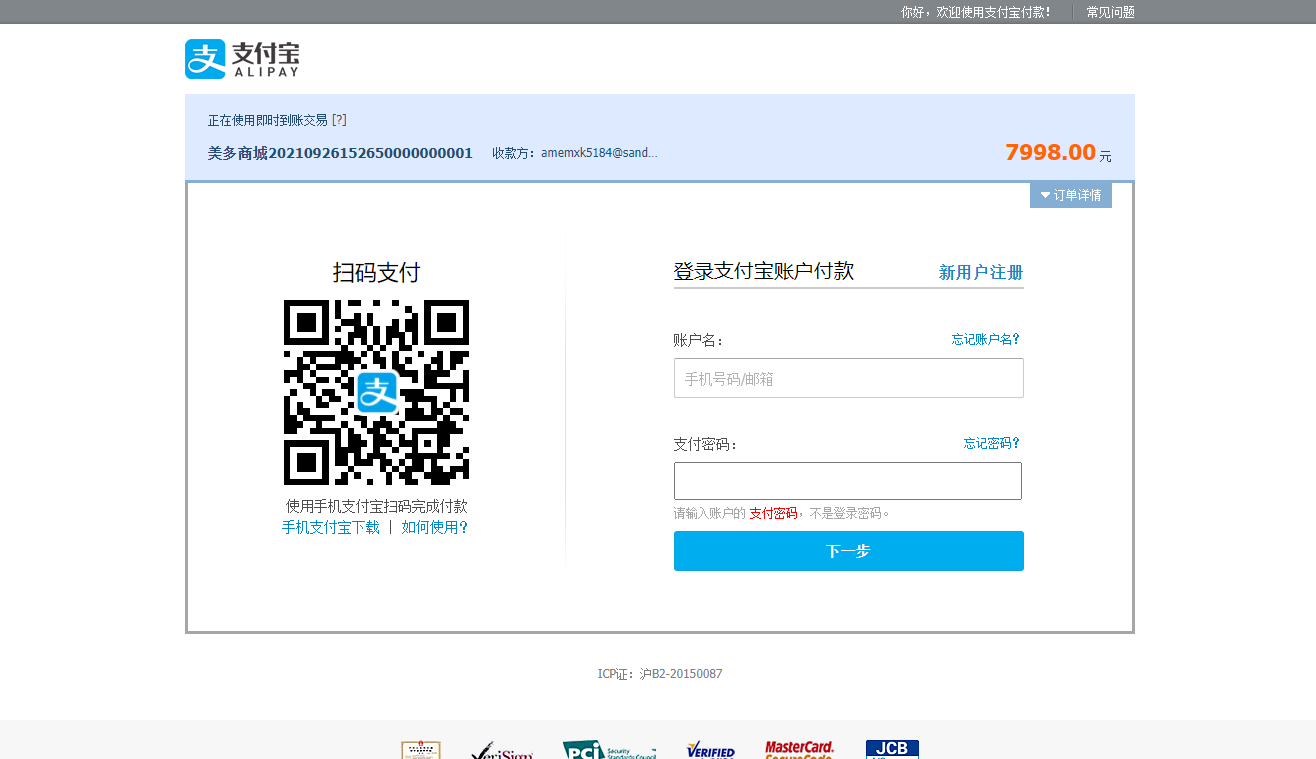Click the help "[?]" icon beside 即时到账交易
1316x759 pixels.
[338, 119]
